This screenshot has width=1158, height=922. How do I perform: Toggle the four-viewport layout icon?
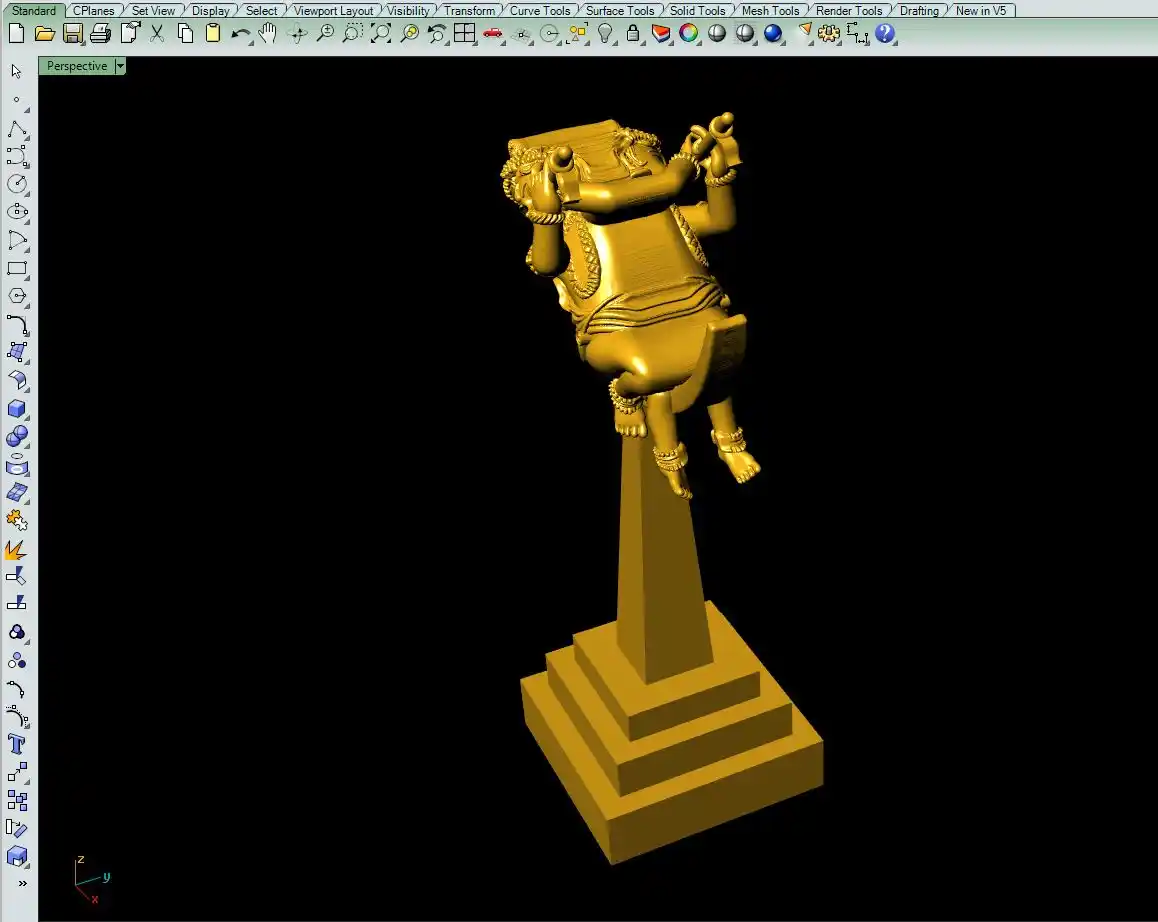464,33
